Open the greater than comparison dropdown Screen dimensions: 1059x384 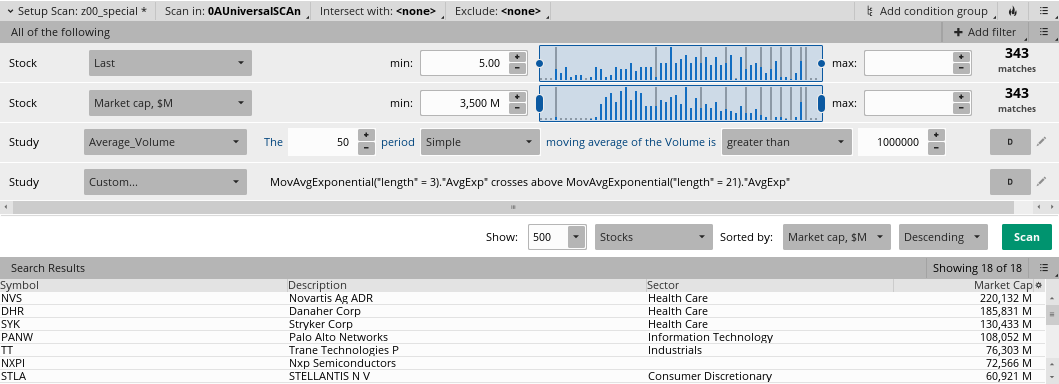(786, 142)
